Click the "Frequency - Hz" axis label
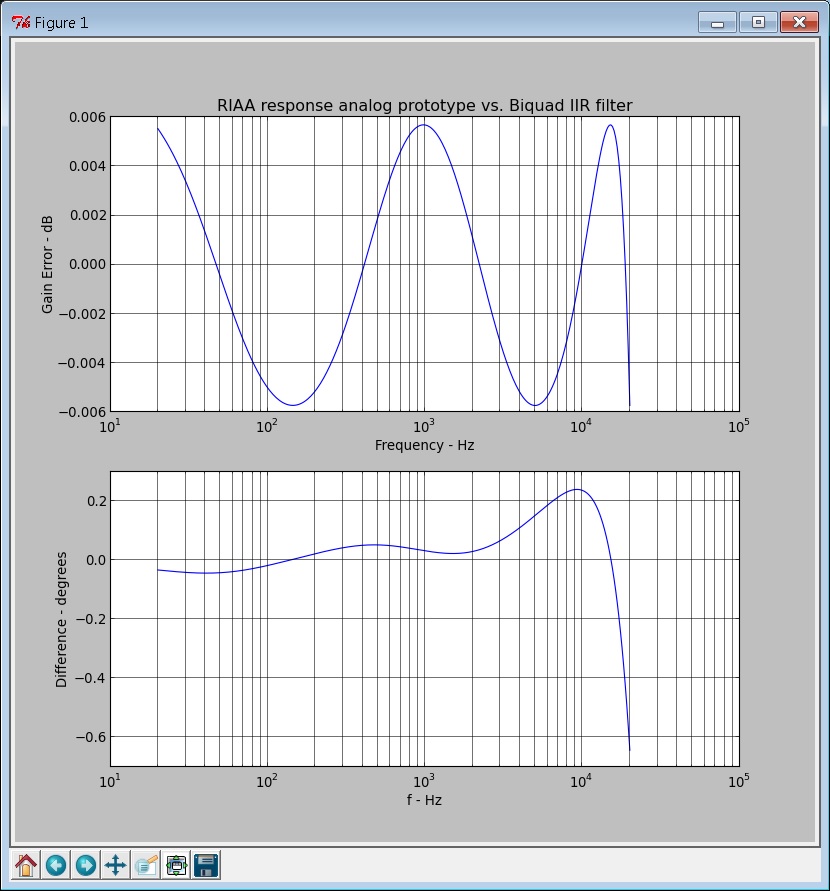 click(424, 445)
